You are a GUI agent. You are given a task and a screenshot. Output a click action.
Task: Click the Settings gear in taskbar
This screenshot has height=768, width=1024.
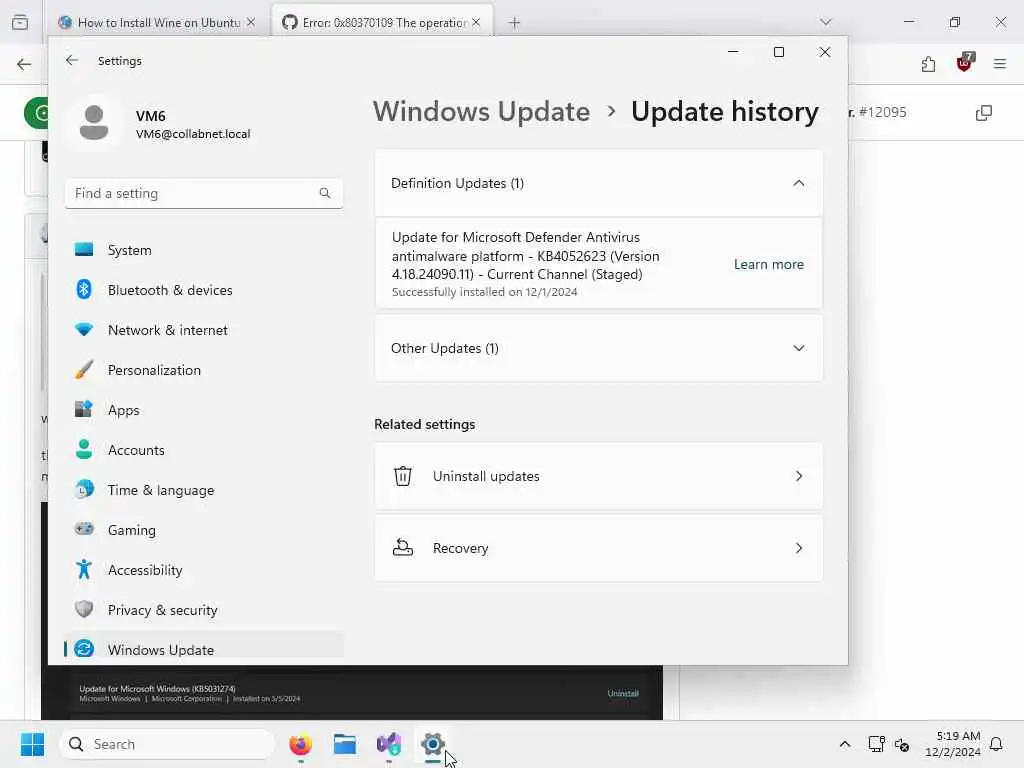point(432,744)
